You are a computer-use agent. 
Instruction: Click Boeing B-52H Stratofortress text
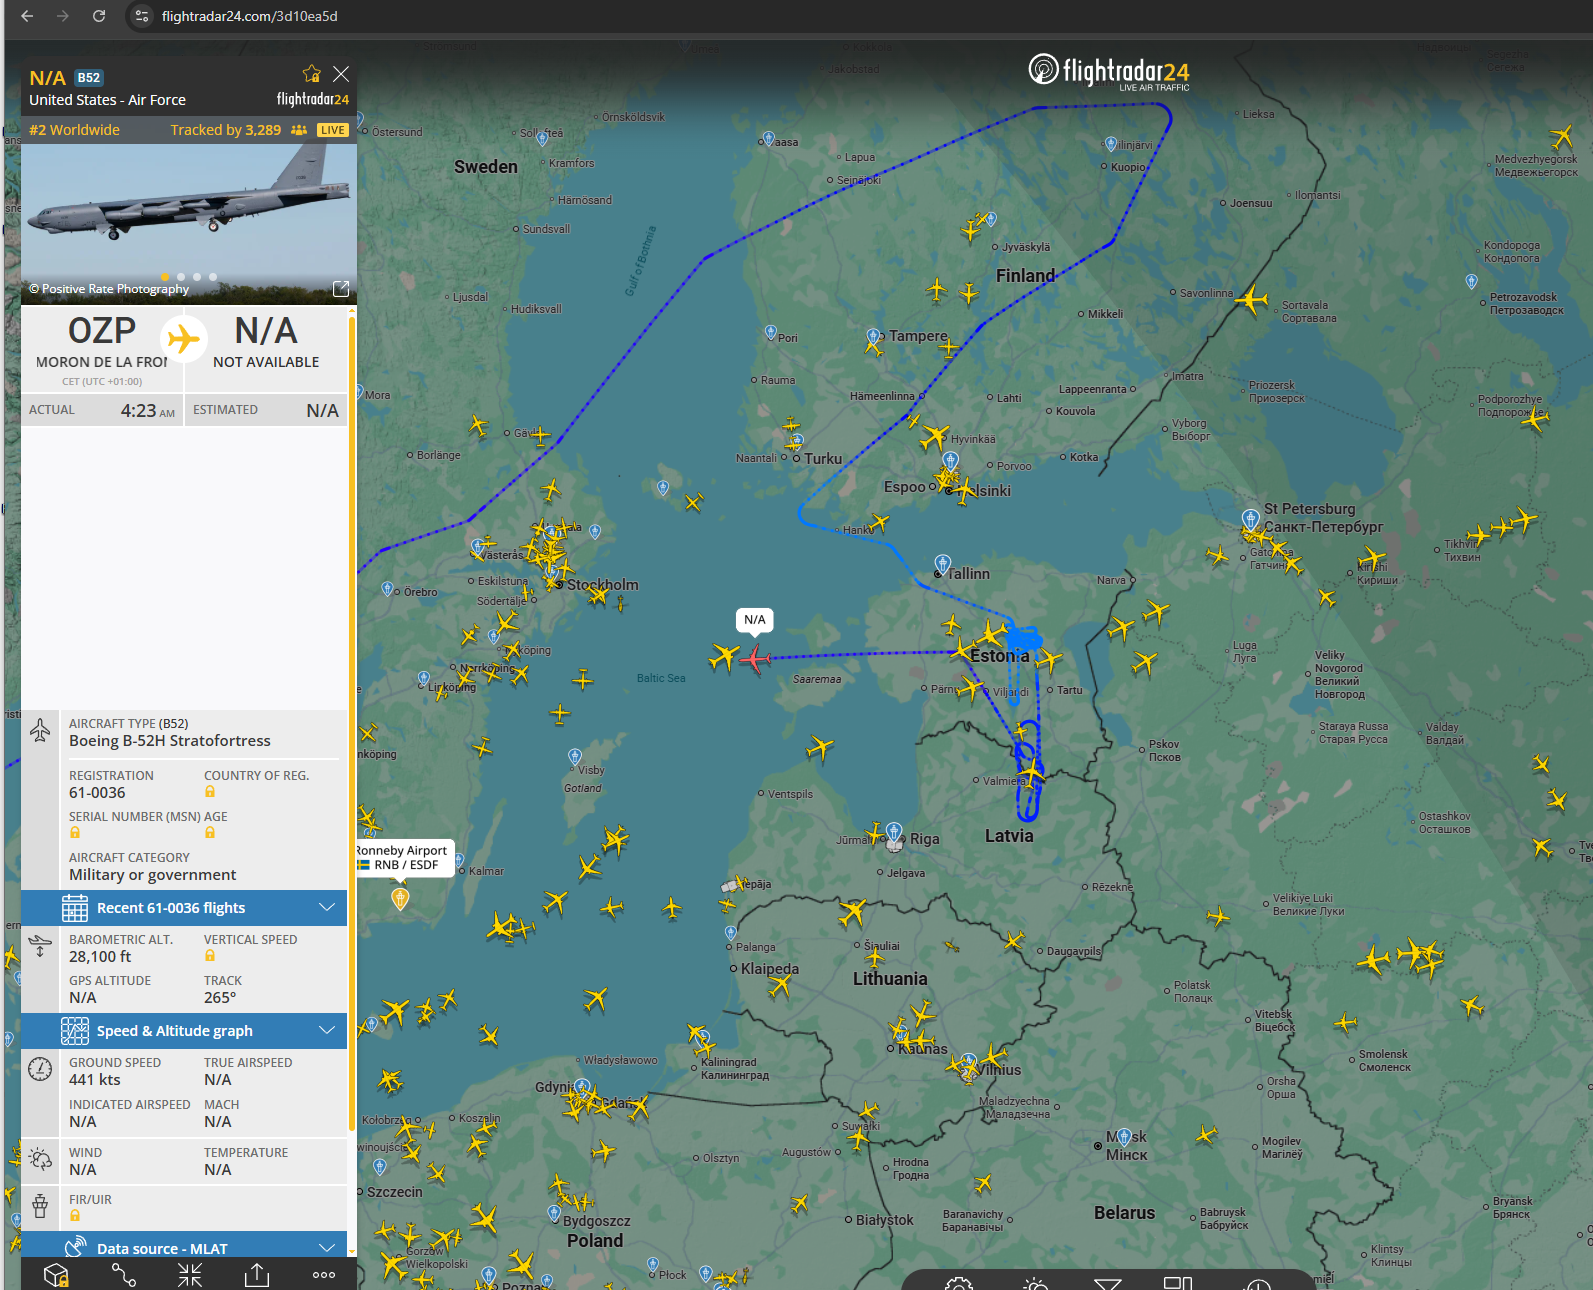point(170,741)
